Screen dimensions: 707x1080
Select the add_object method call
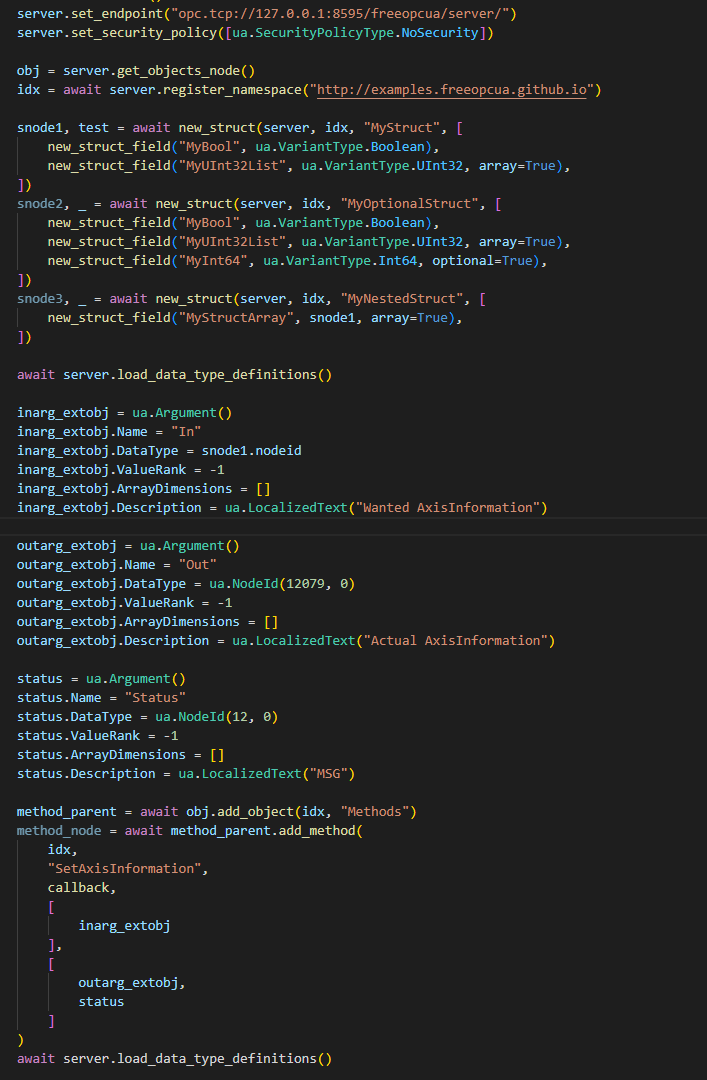coord(256,811)
